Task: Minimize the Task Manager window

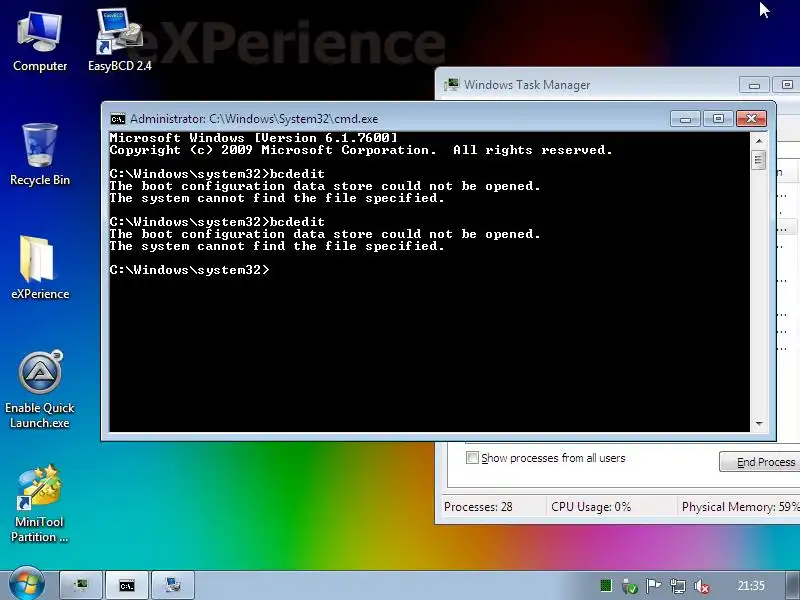Action: coord(754,85)
